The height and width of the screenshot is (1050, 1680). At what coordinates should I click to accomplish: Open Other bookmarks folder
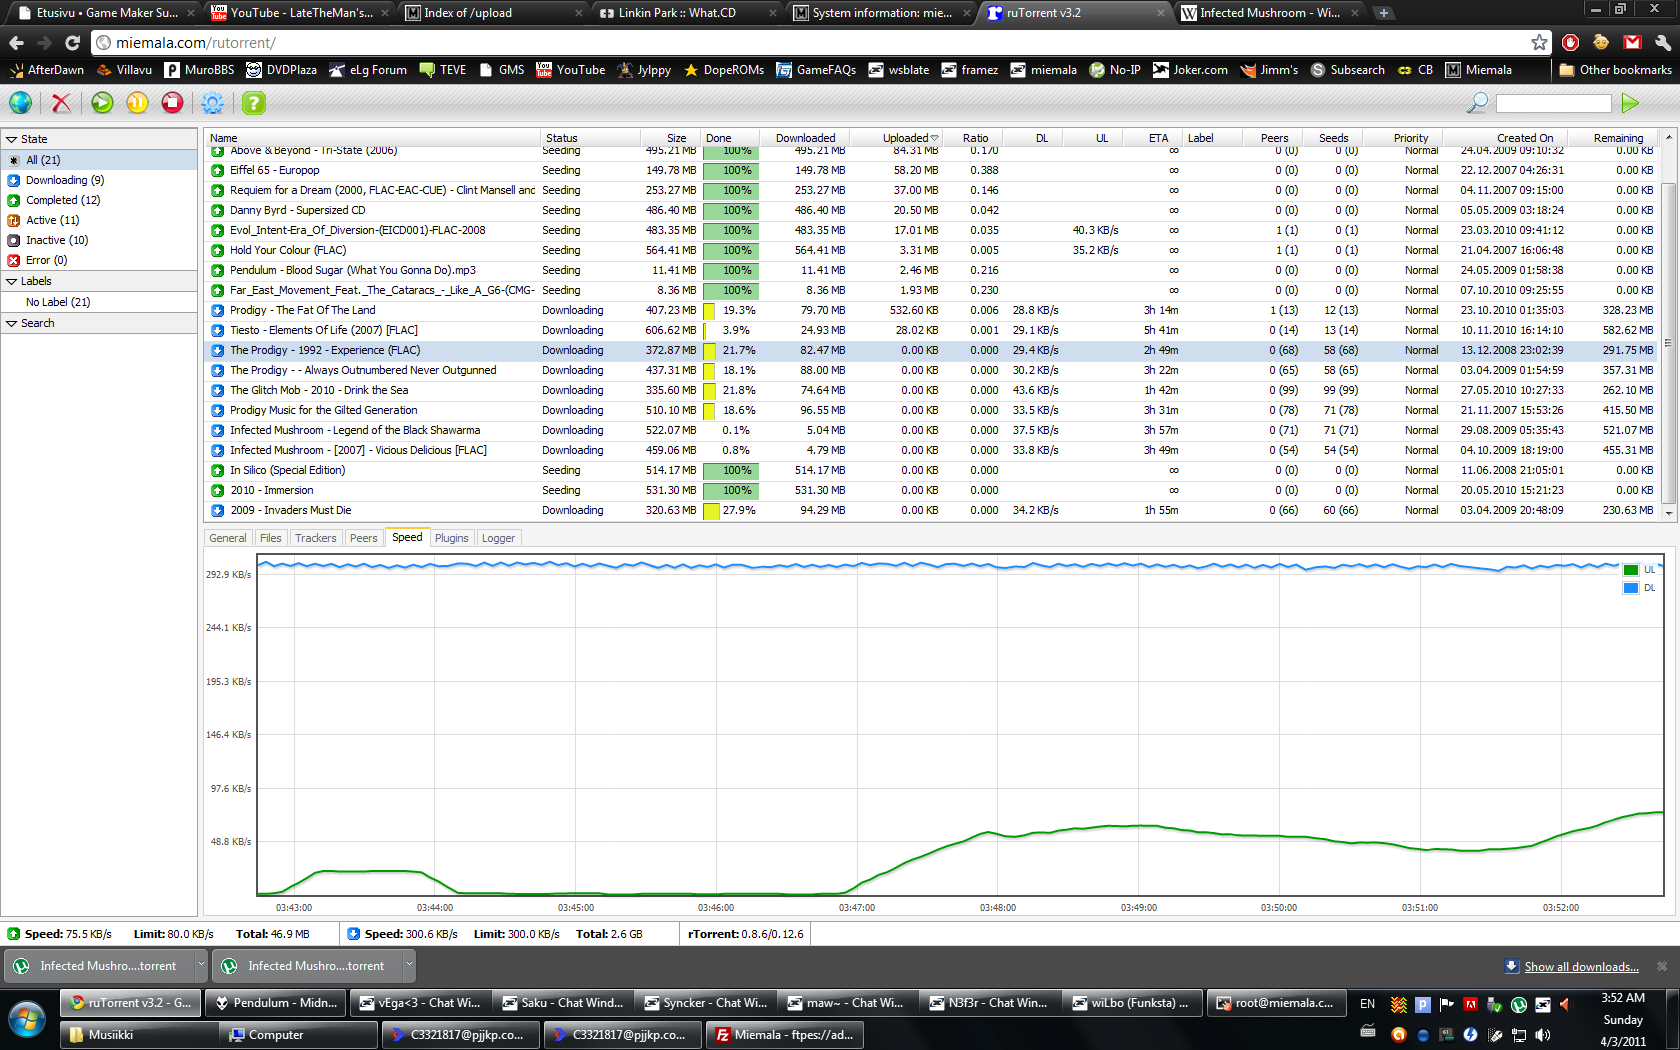tap(1615, 70)
